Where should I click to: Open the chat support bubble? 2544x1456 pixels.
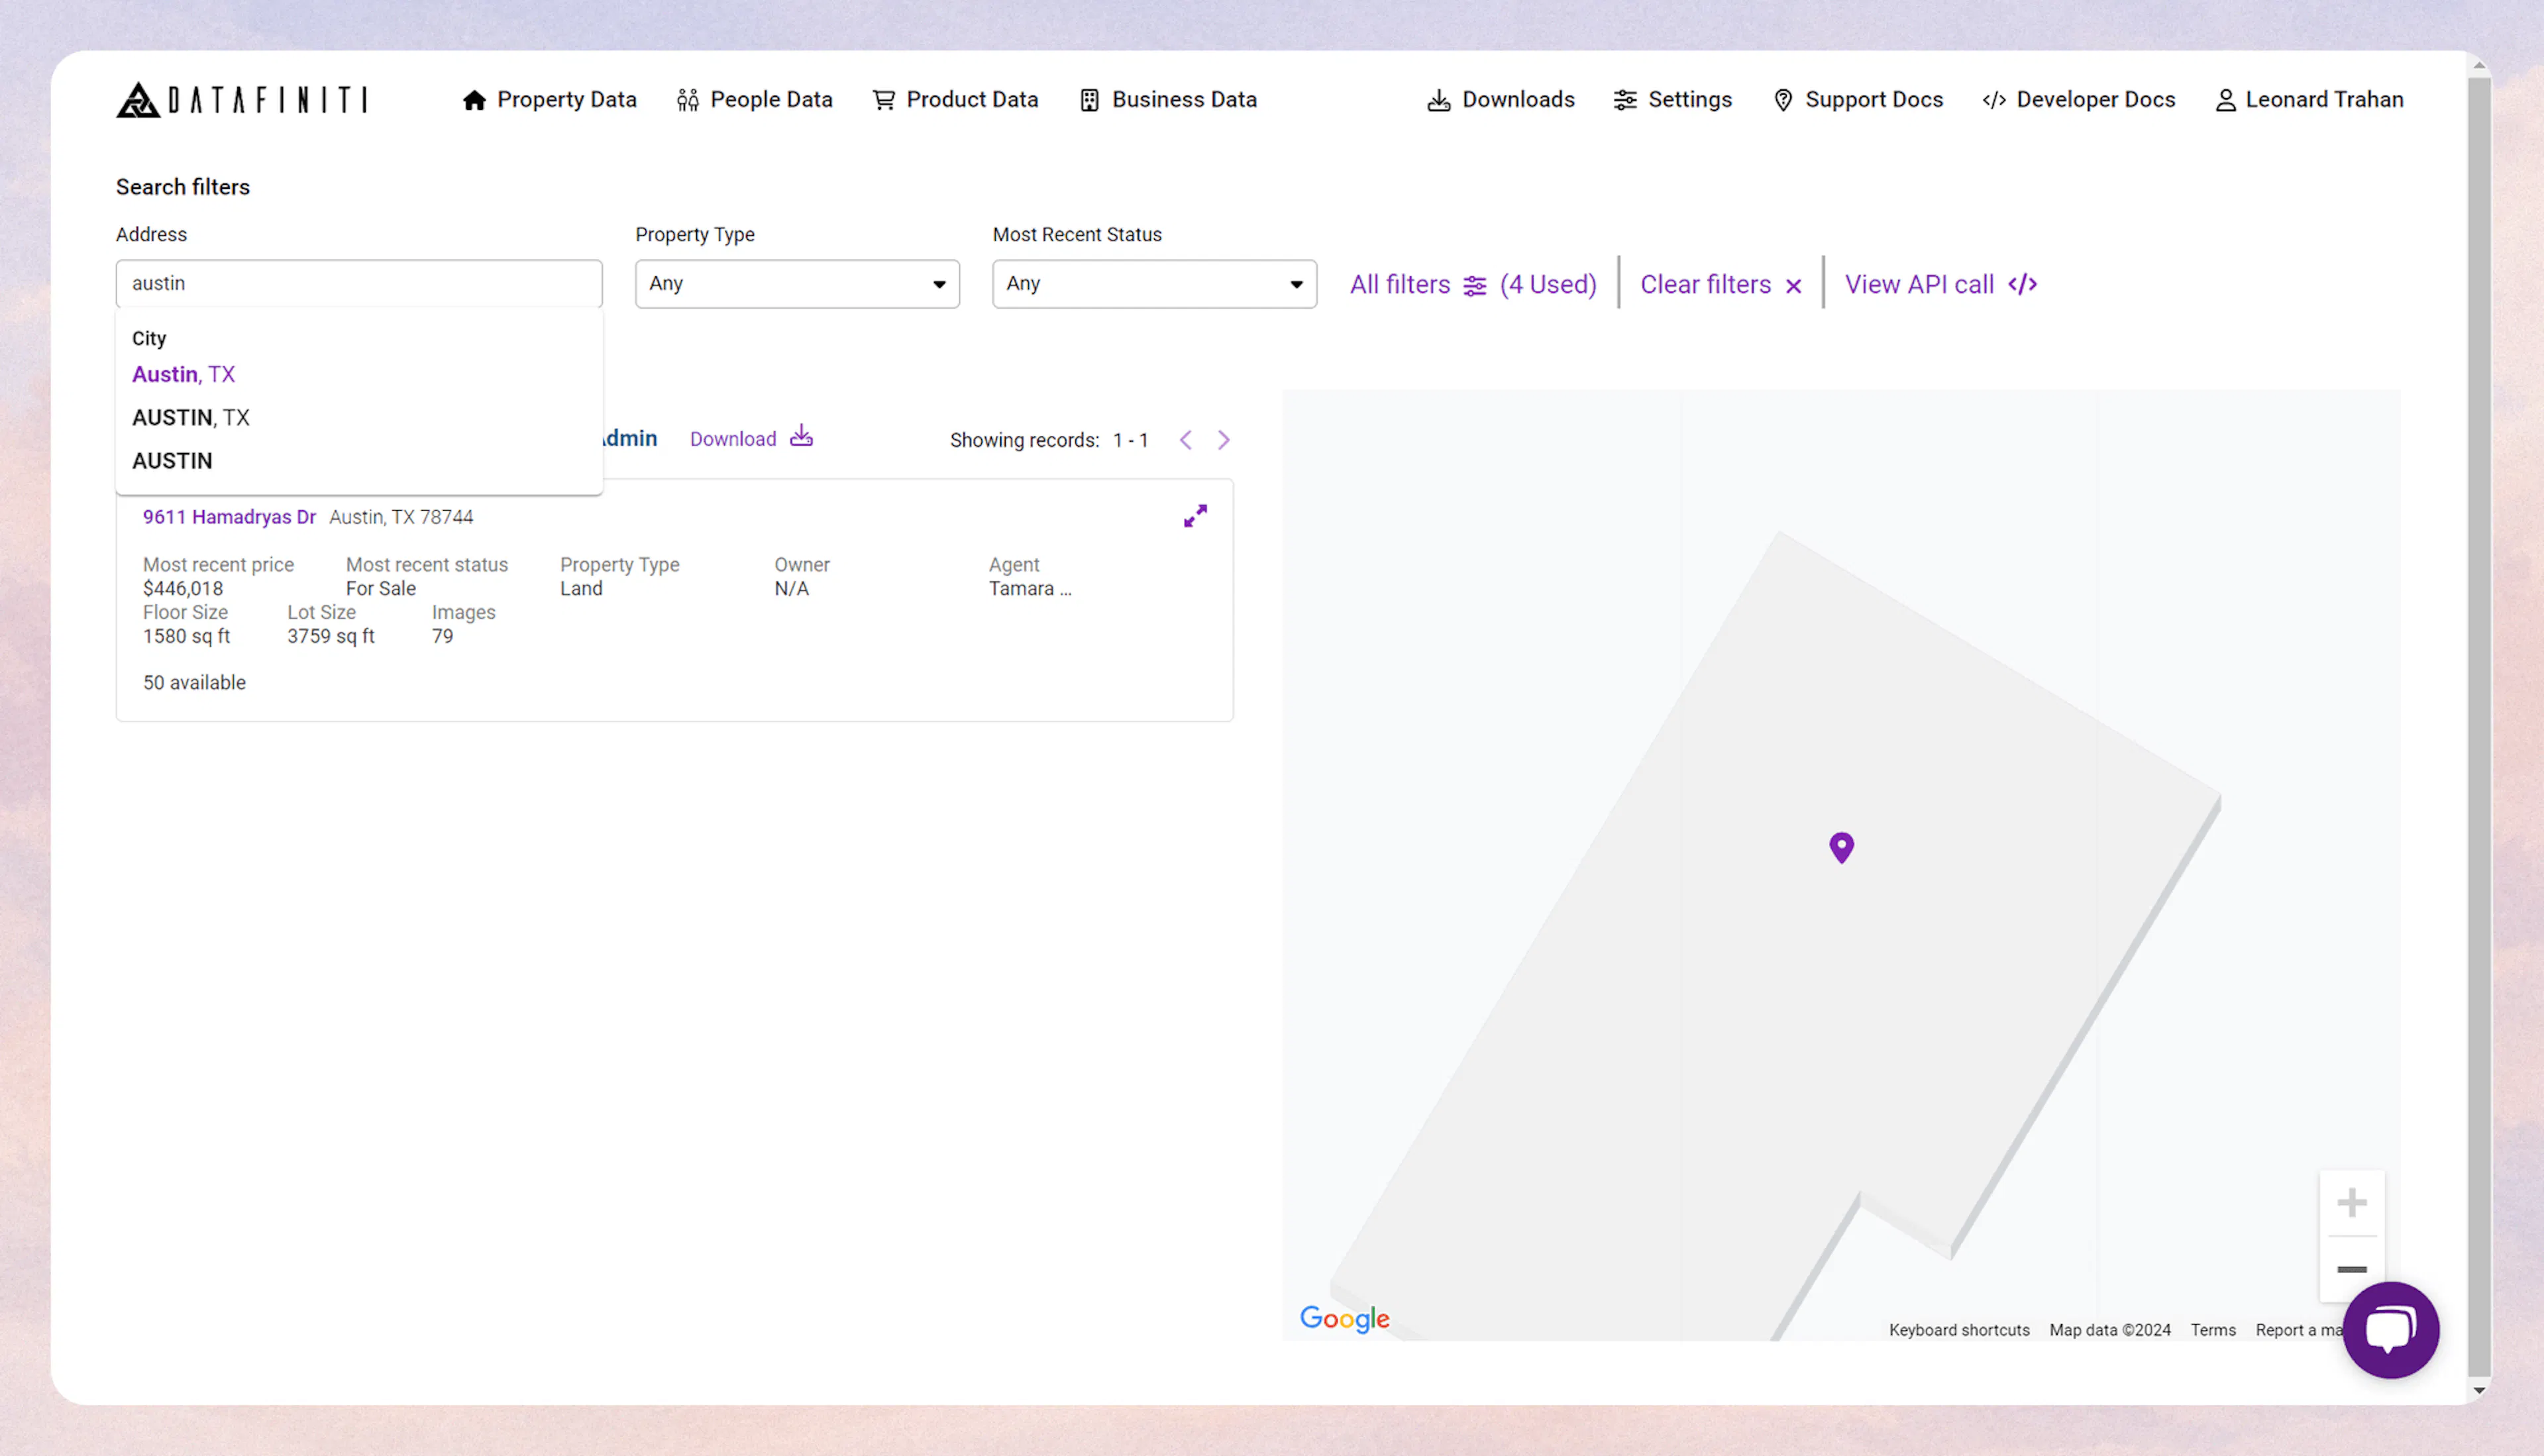point(2391,1330)
